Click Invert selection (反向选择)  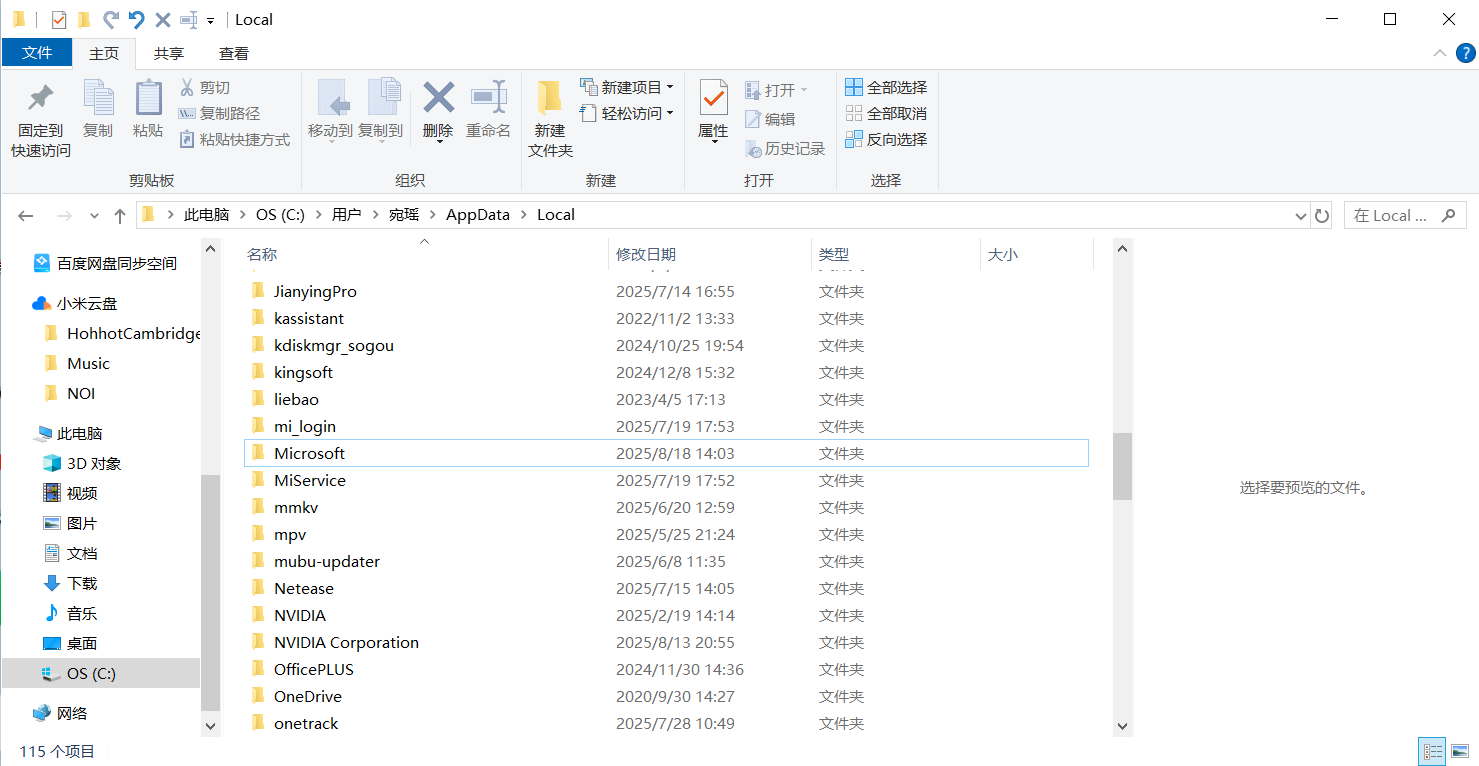[x=886, y=139]
